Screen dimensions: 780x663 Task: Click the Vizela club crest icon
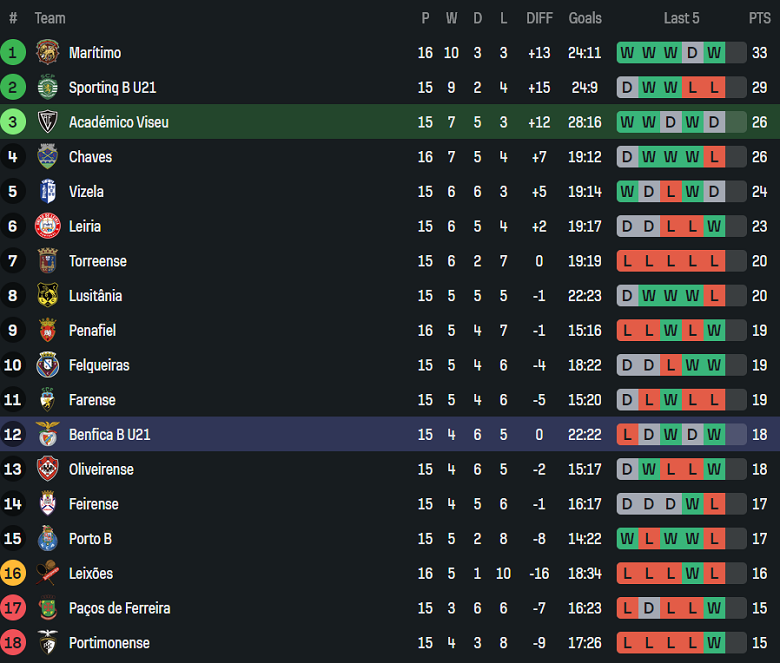[x=47, y=191]
